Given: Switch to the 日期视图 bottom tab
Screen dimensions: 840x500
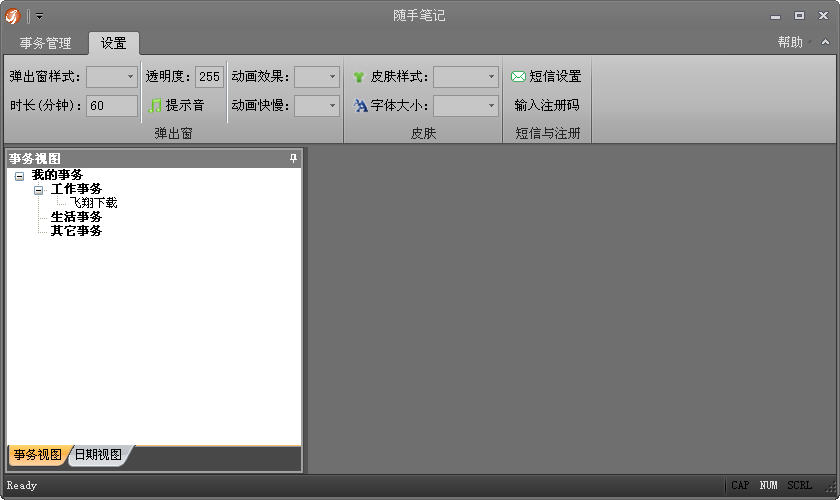Looking at the screenshot, I should (98, 454).
